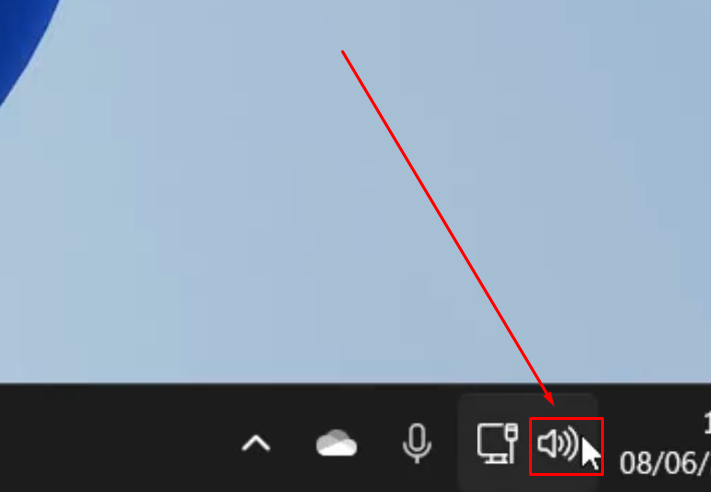711x492 pixels.
Task: Click the clock time above the date
Action: 707,424
